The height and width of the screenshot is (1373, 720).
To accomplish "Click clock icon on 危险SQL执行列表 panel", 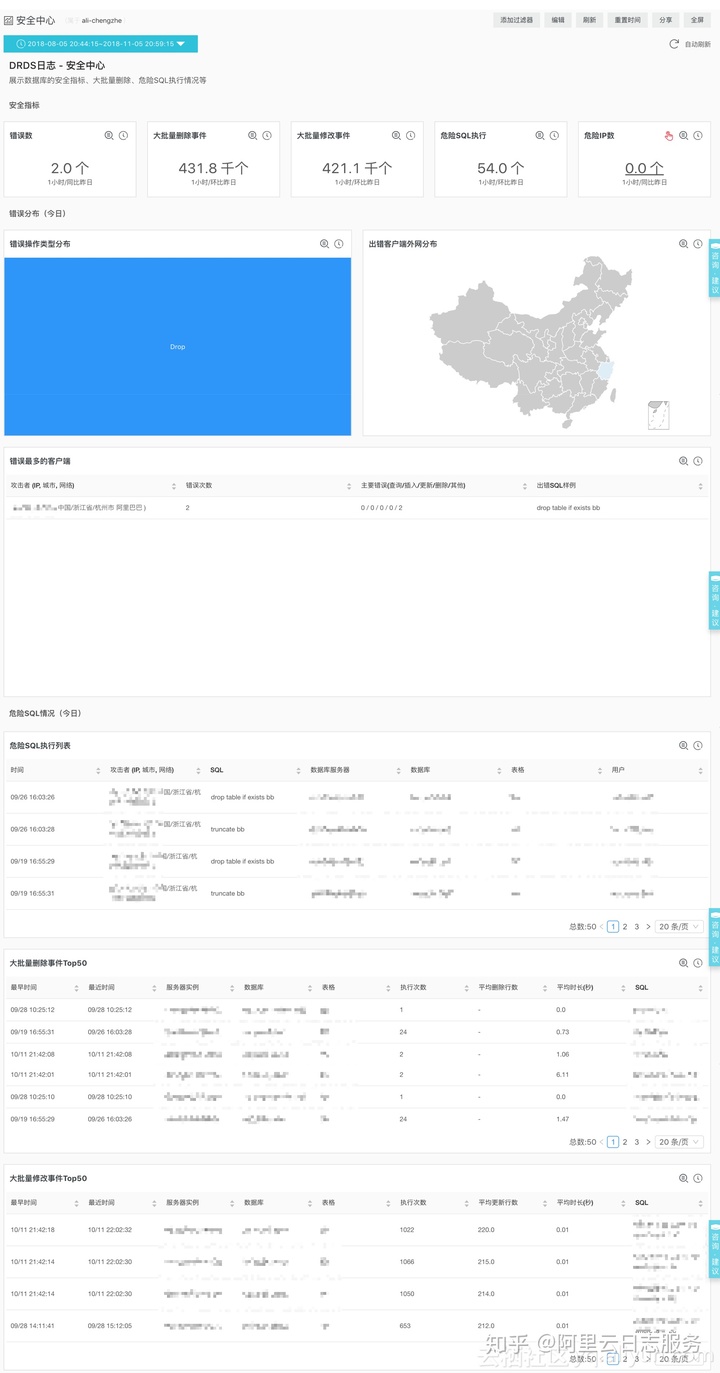I will coord(698,745).
